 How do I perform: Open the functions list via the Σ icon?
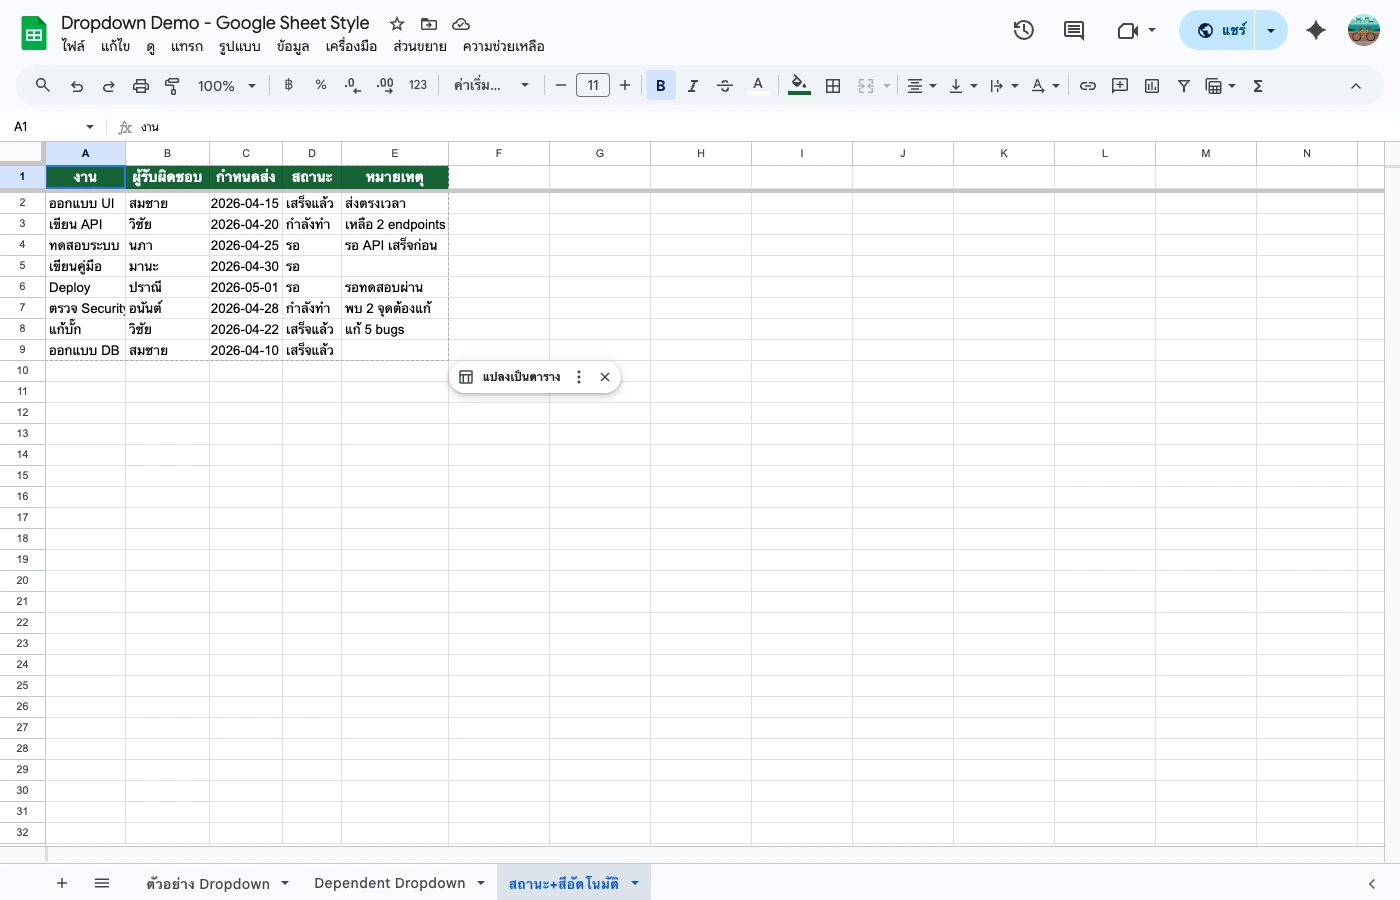pyautogui.click(x=1257, y=85)
